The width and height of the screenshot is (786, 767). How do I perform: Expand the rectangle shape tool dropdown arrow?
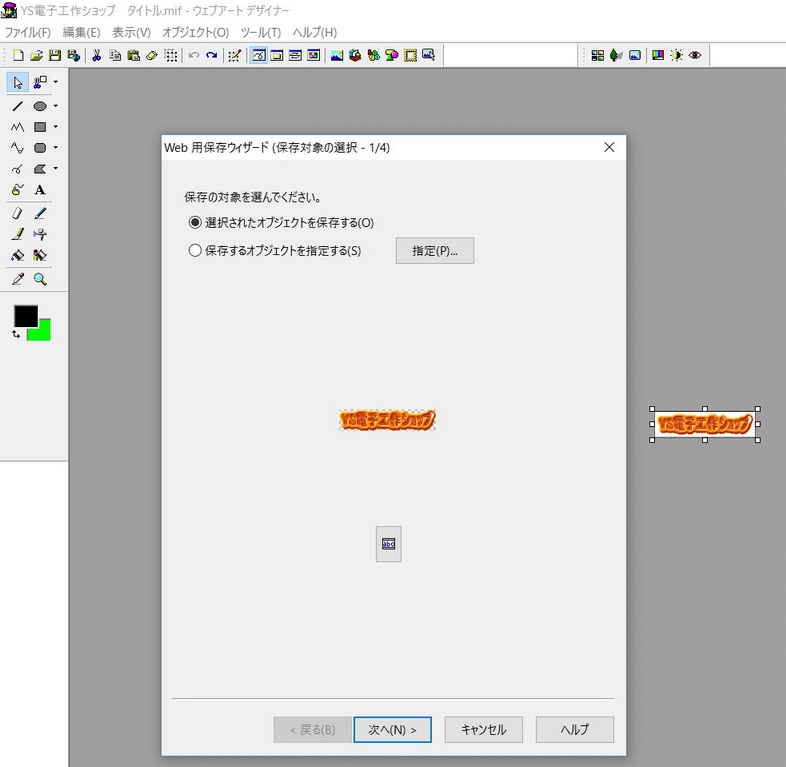click(x=56, y=127)
